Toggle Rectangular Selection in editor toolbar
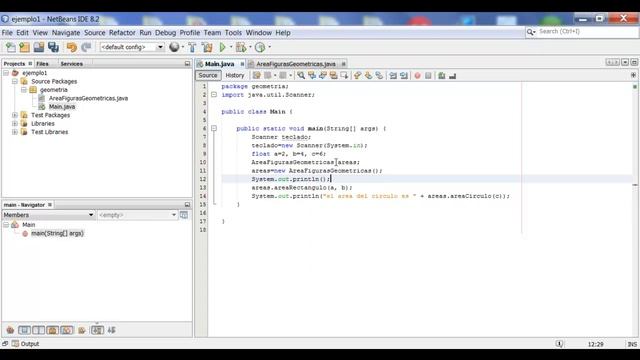The image size is (640, 360). point(344,76)
